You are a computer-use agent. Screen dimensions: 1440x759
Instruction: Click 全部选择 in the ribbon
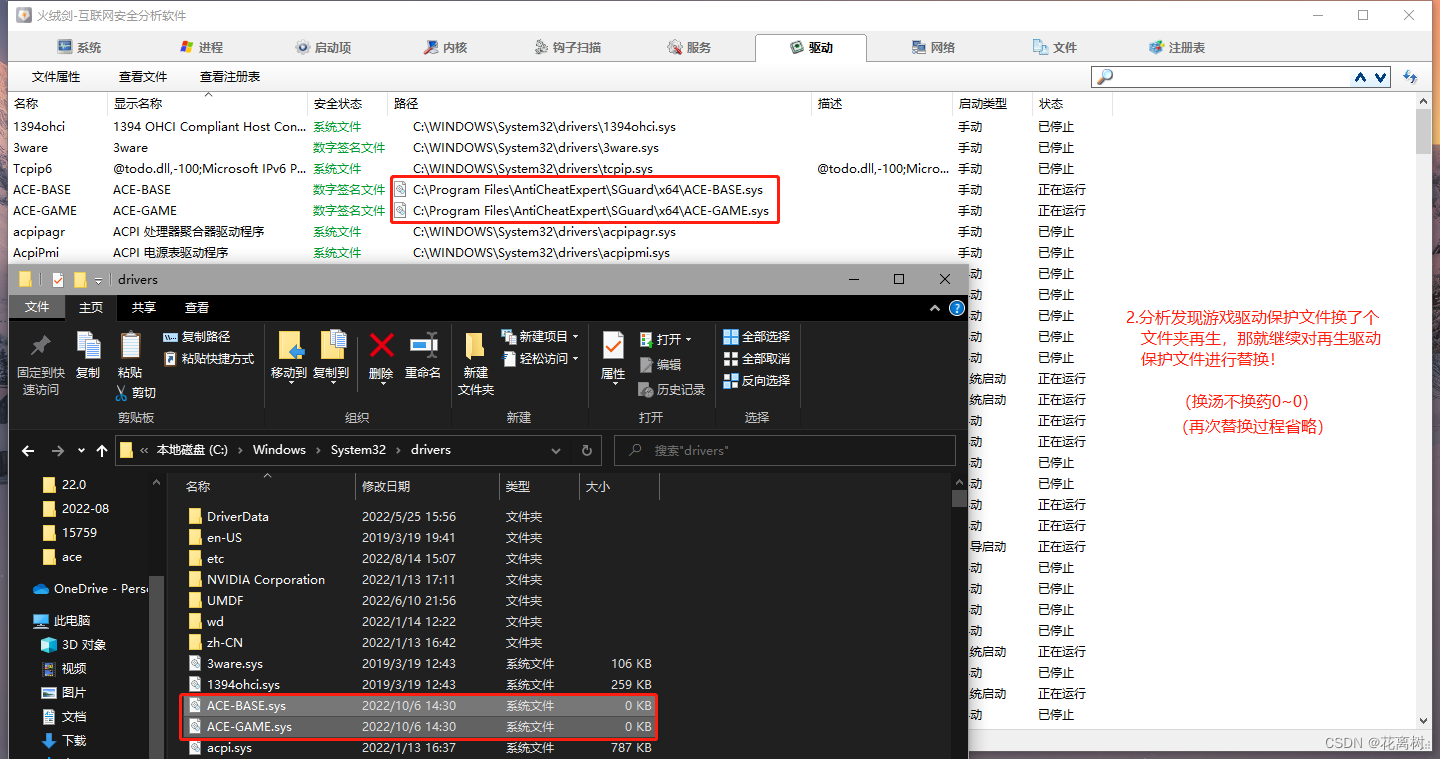pyautogui.click(x=757, y=336)
